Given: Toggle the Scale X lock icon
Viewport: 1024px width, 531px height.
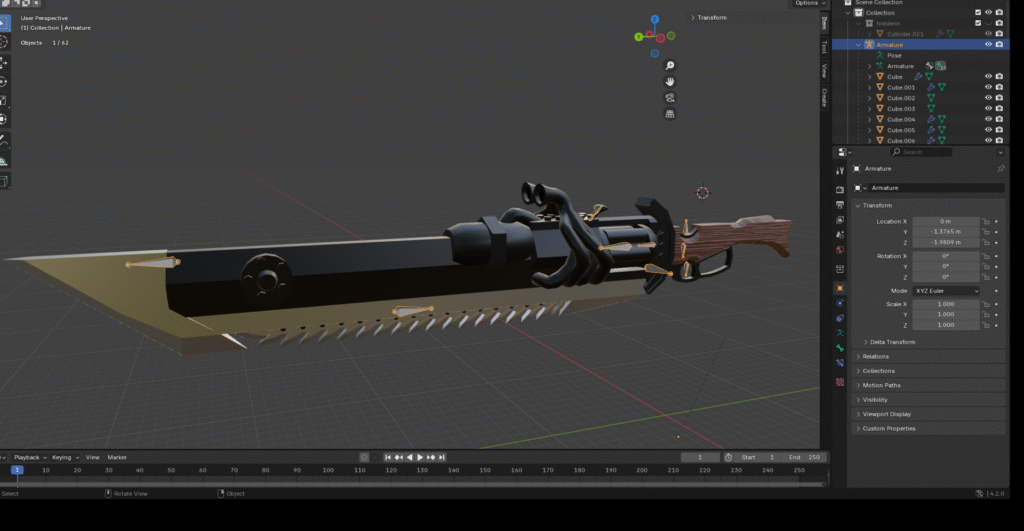Looking at the screenshot, I should click(x=986, y=304).
